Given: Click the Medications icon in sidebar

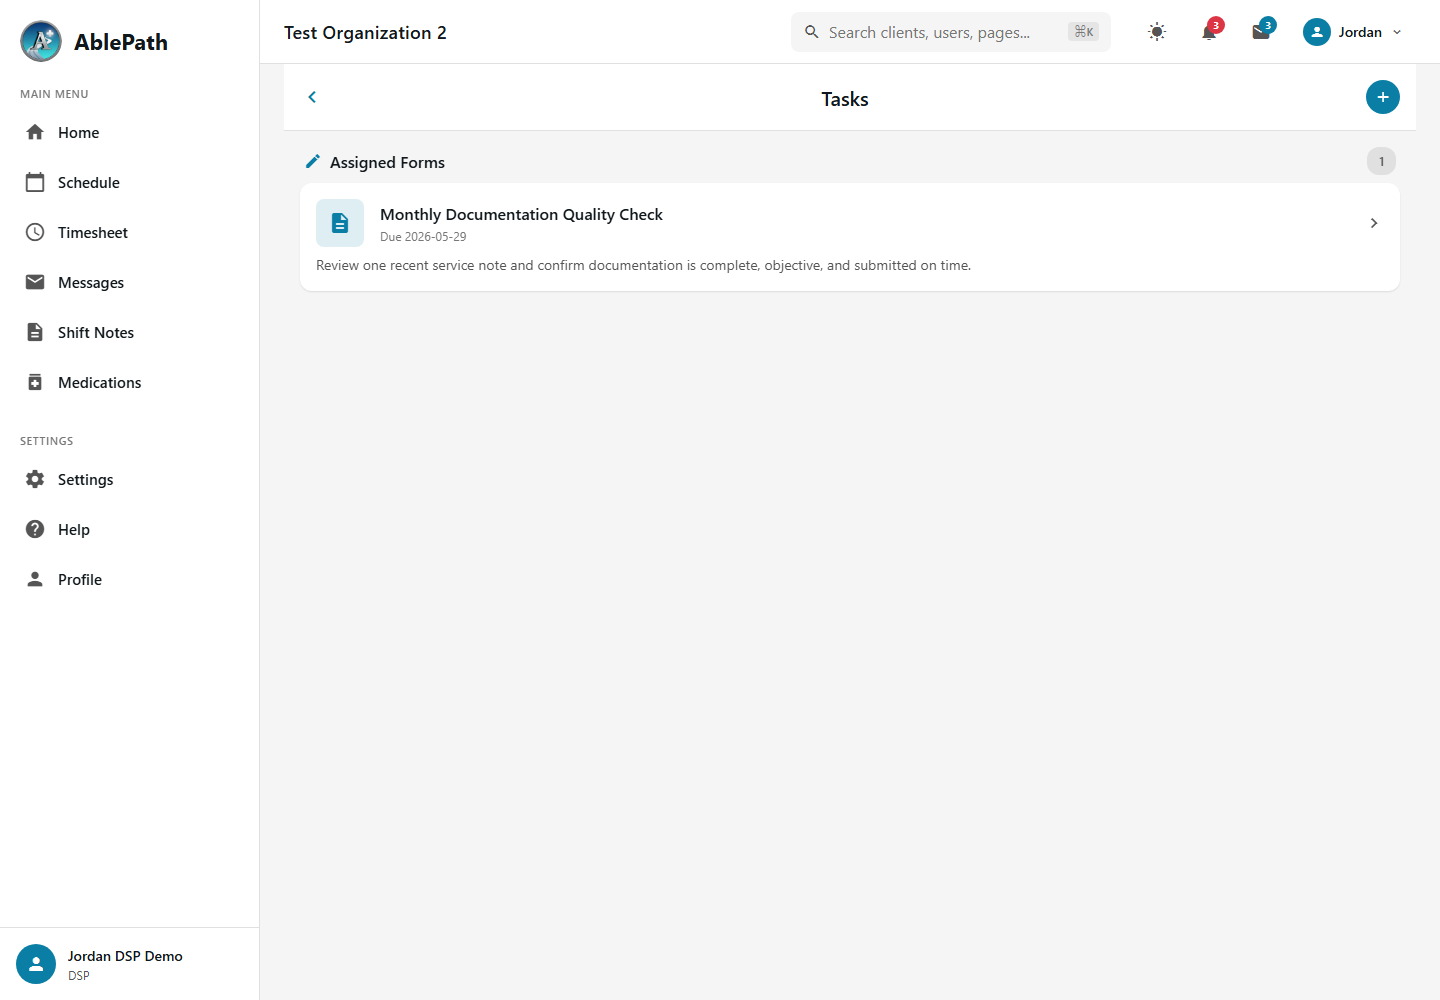Looking at the screenshot, I should click(x=35, y=382).
